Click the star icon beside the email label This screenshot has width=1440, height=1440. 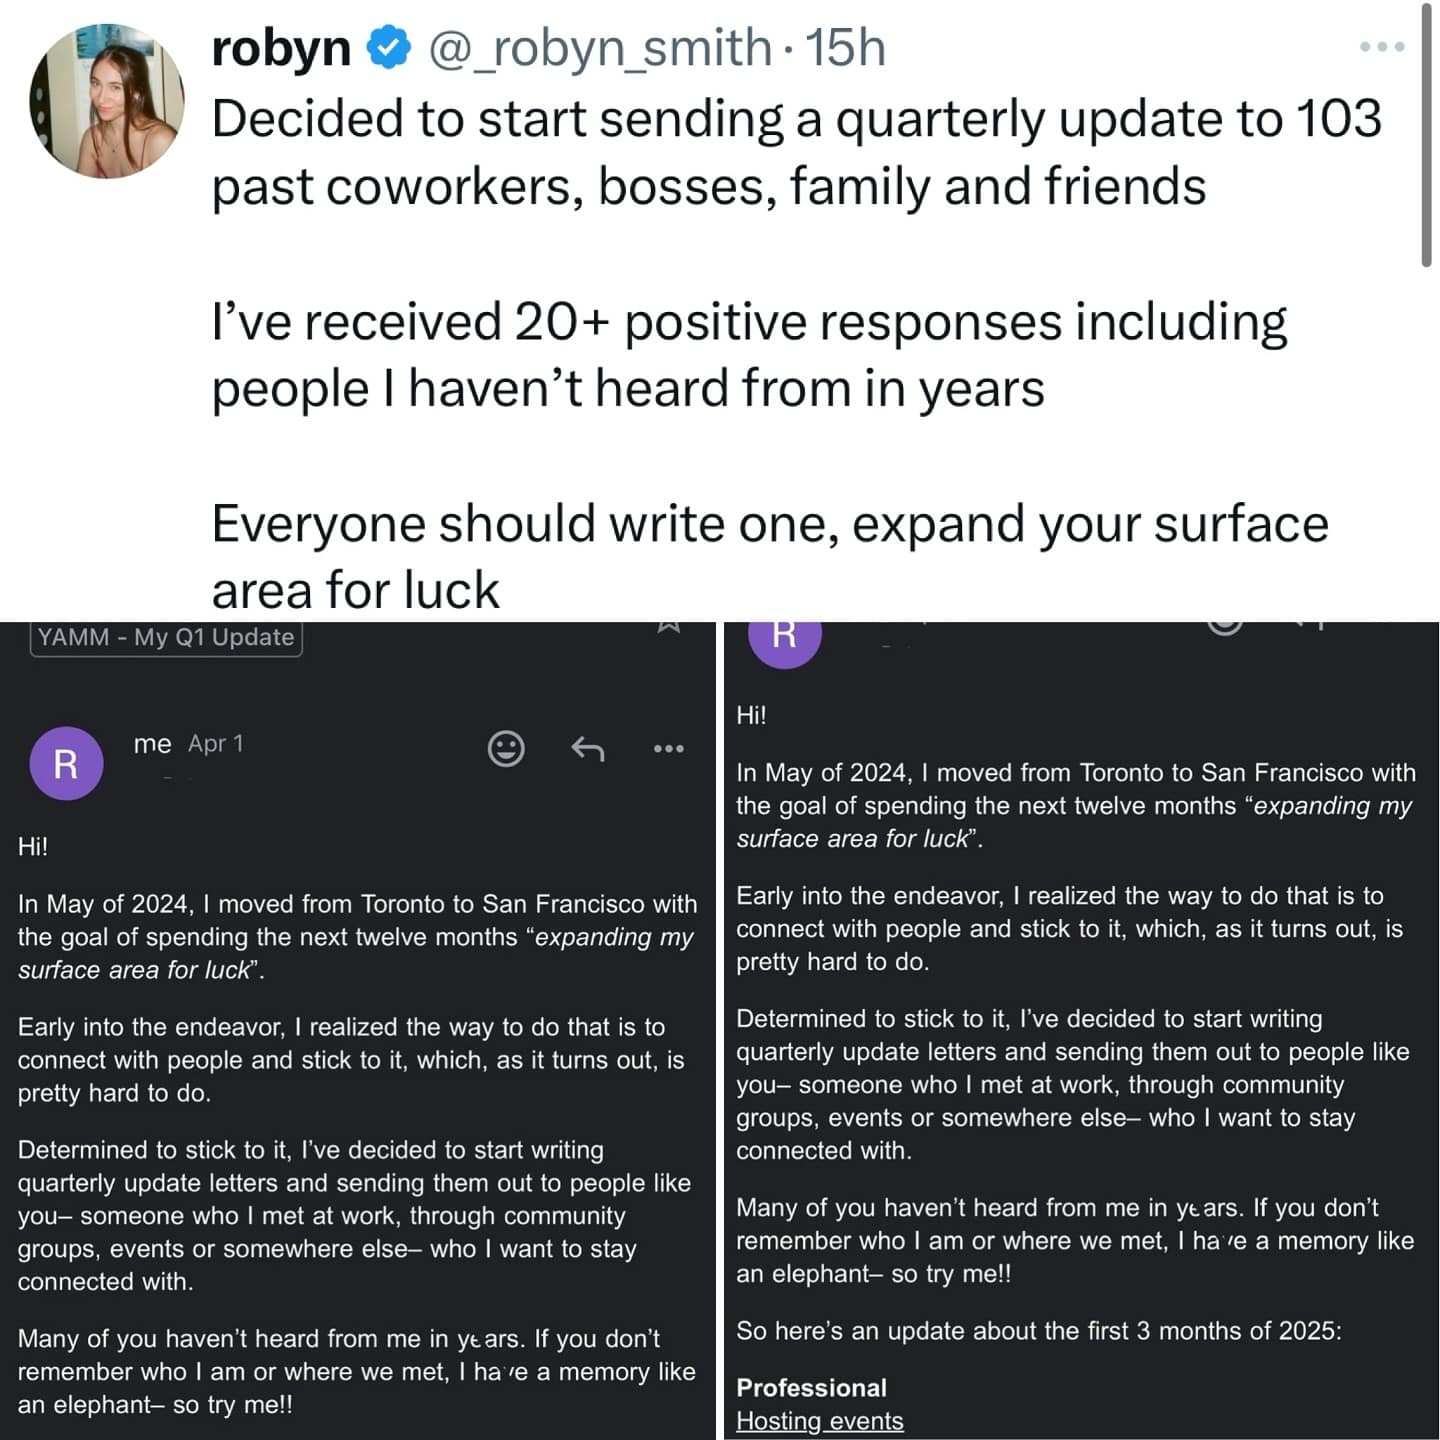pos(668,626)
